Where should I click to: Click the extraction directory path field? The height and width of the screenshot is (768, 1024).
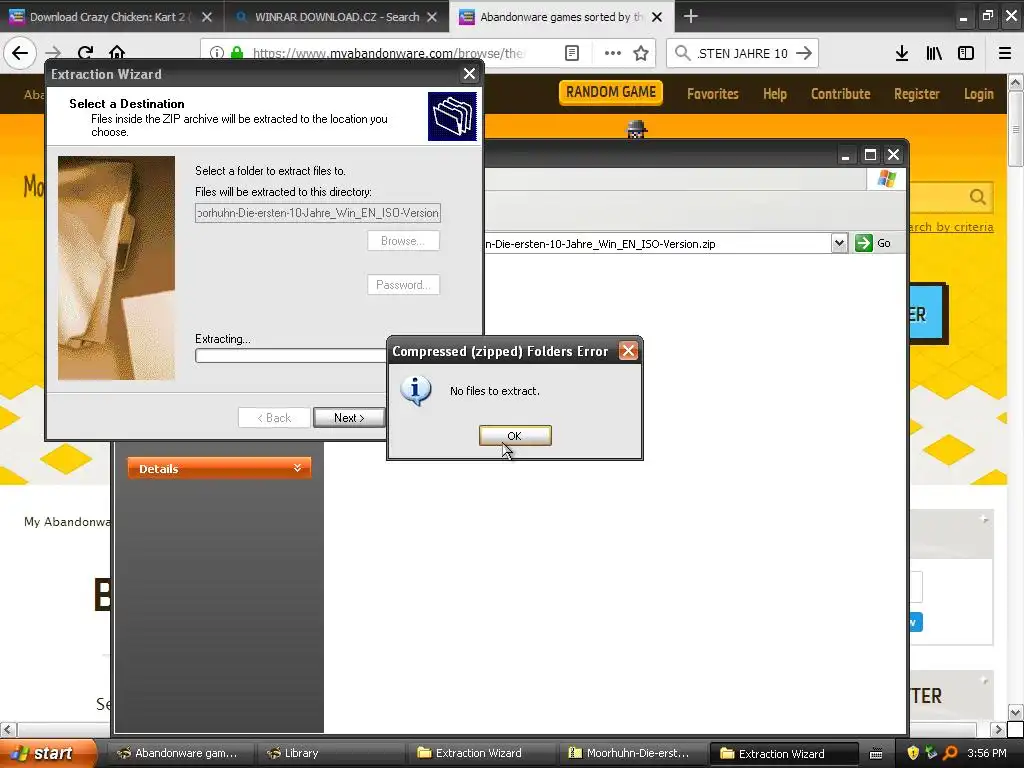pyautogui.click(x=317, y=213)
